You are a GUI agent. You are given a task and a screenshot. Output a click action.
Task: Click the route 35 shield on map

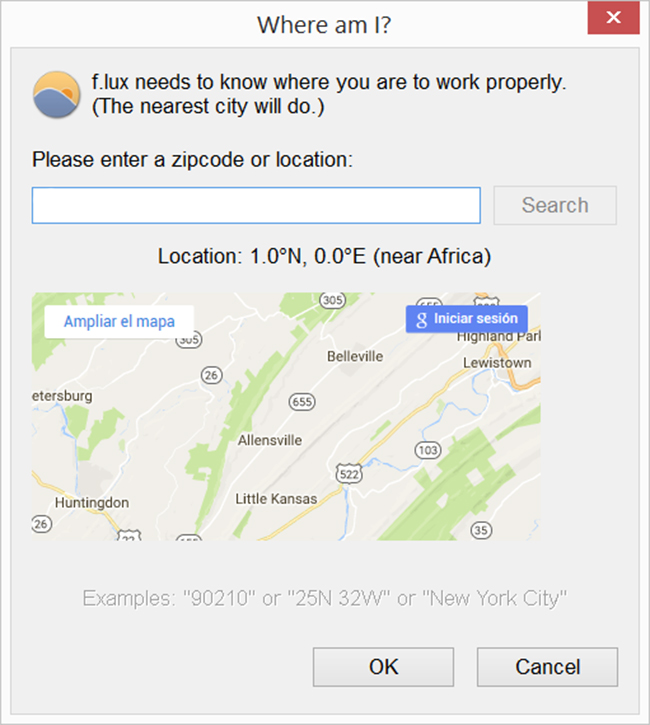point(482,529)
